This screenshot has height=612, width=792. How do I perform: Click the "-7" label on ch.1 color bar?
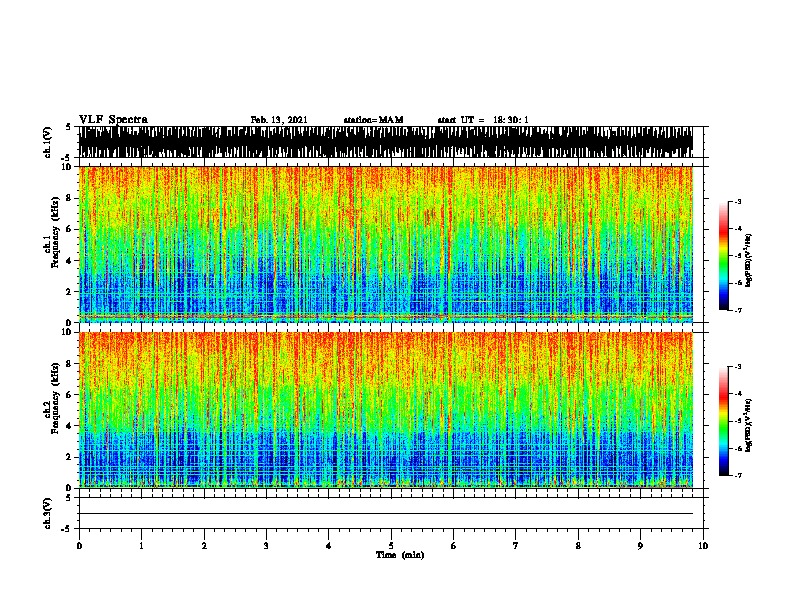[x=738, y=310]
